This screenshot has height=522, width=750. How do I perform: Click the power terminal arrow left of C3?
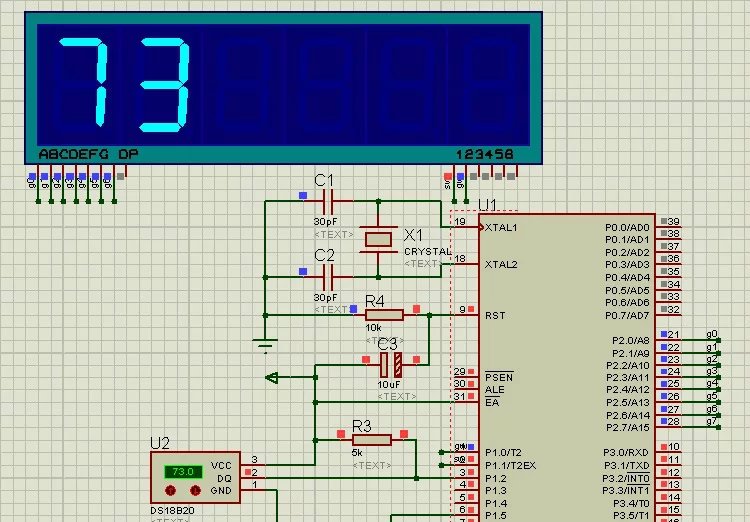click(272, 377)
